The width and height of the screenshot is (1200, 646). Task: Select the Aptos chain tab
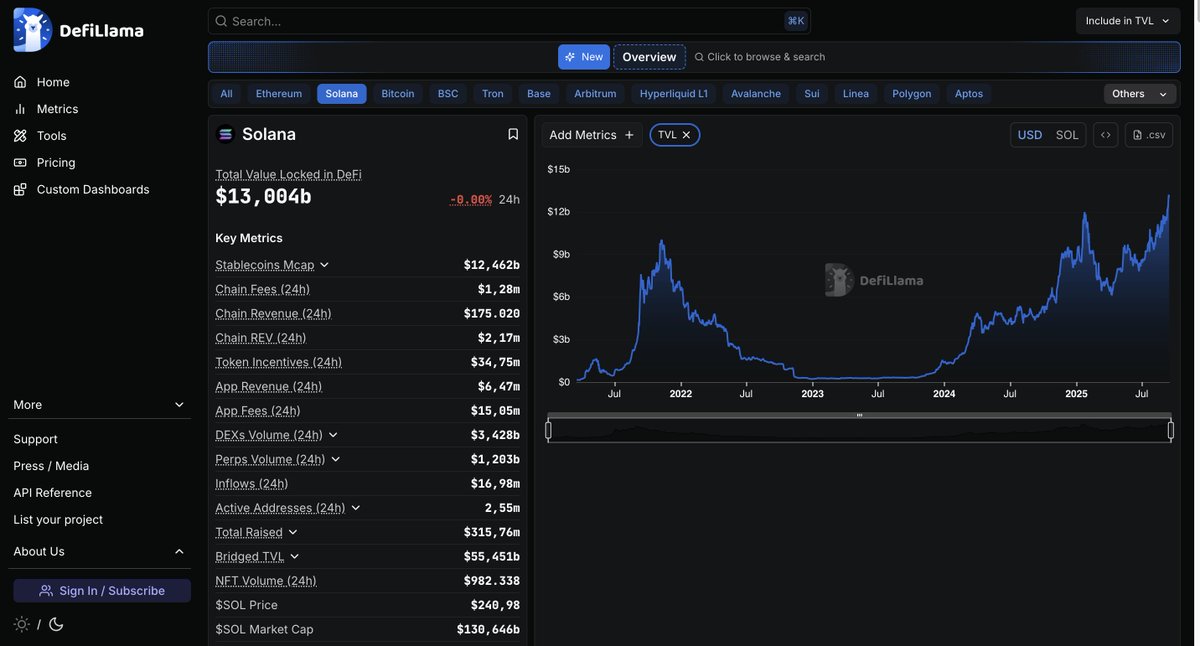(969, 94)
